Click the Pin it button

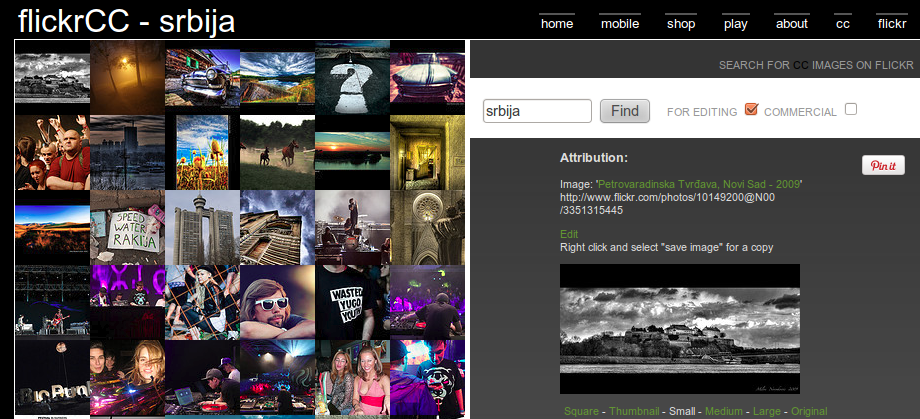click(883, 165)
